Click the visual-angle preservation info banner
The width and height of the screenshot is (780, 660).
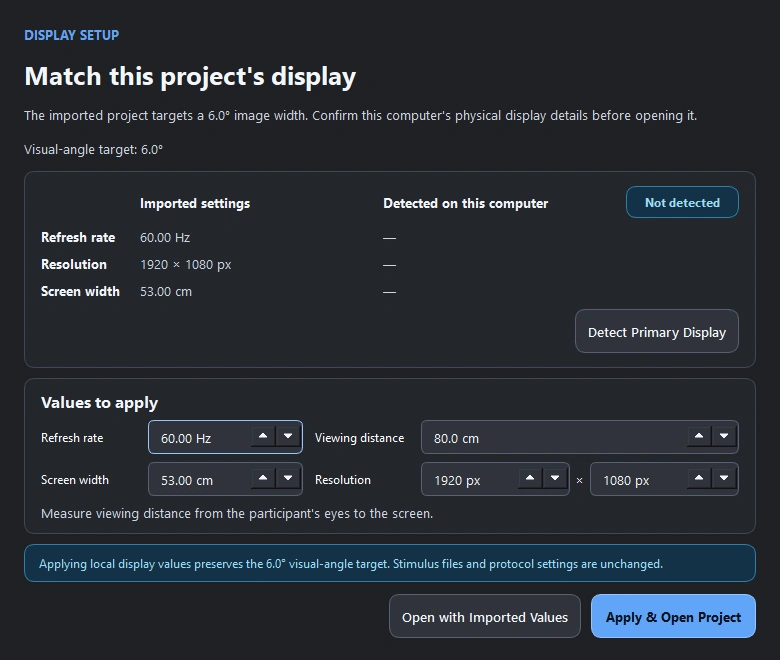(390, 563)
